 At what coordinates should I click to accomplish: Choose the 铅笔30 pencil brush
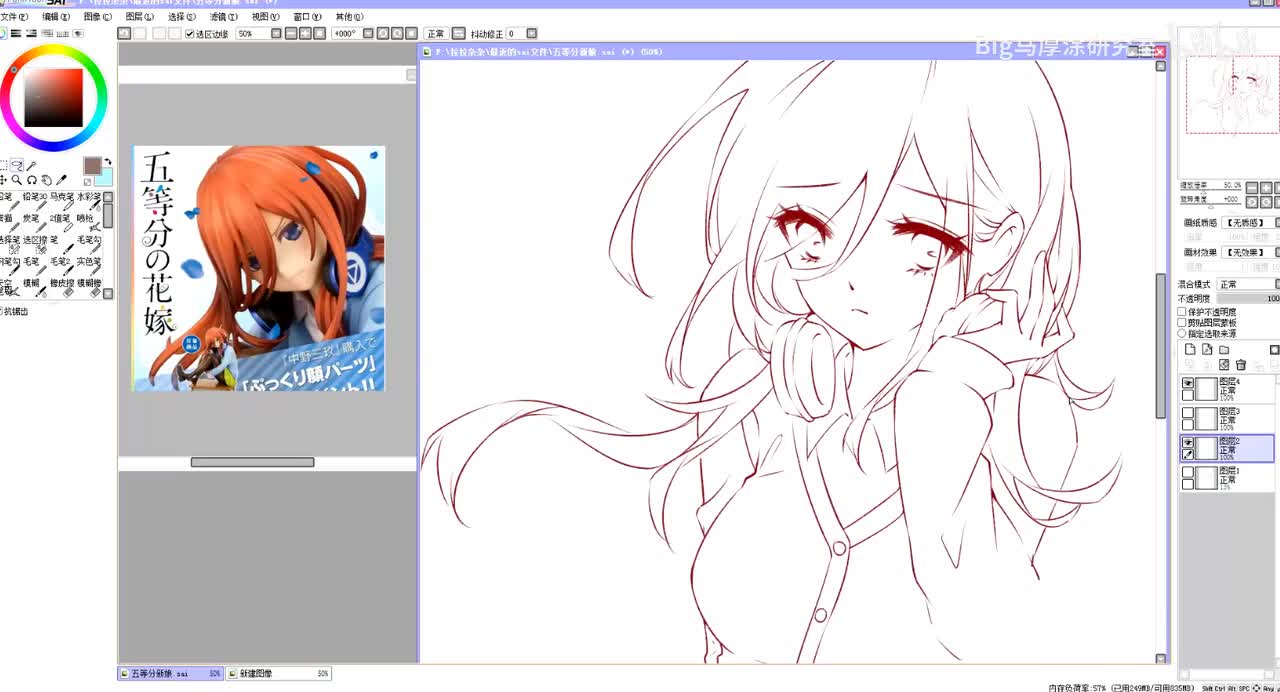(34, 202)
